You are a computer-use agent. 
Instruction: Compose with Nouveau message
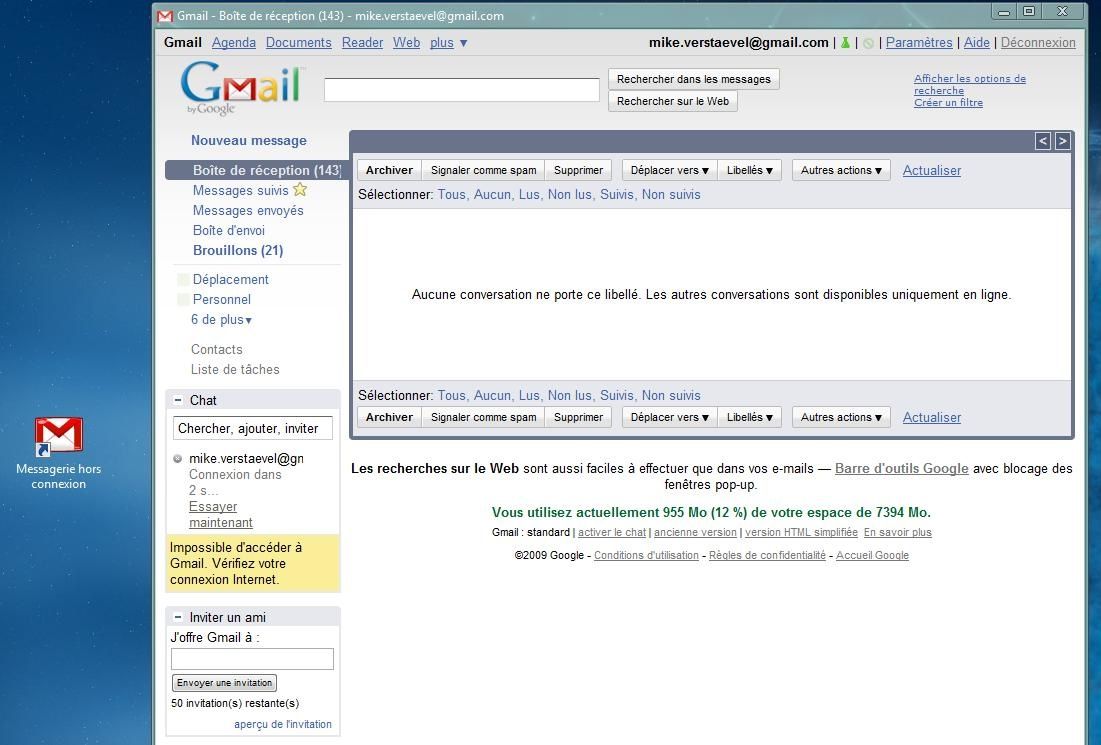tap(249, 140)
